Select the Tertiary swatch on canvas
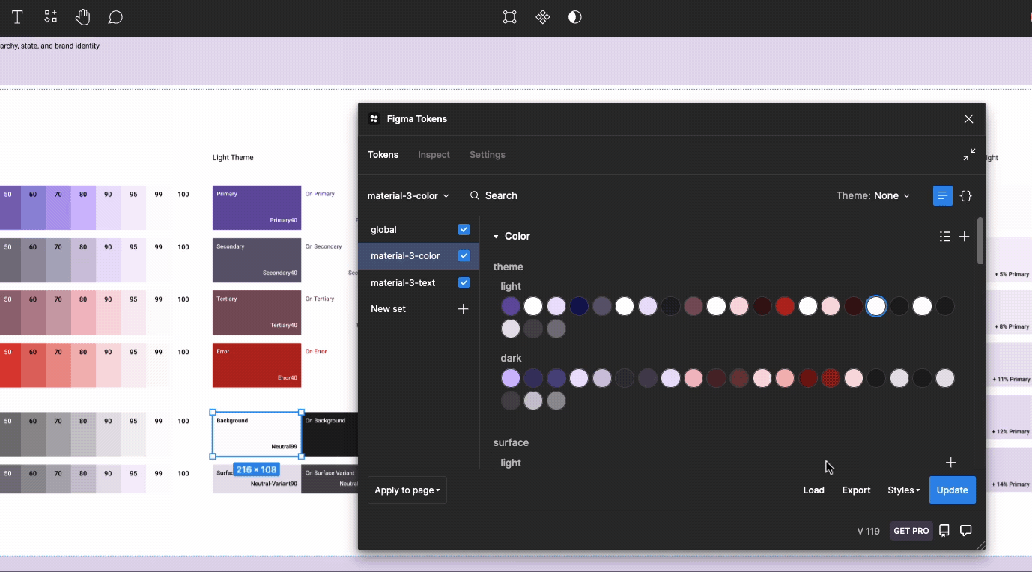This screenshot has width=1032, height=572. (x=257, y=313)
